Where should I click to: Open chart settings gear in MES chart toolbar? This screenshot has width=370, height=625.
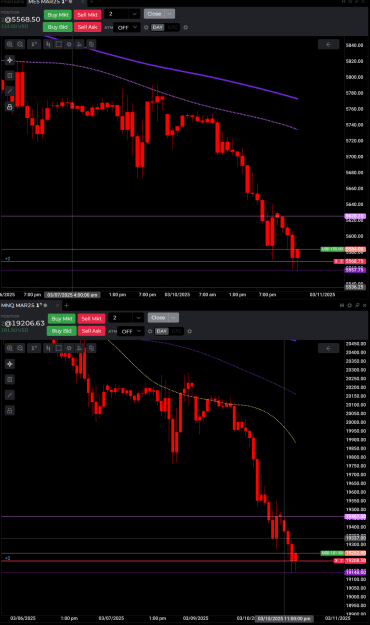pyautogui.click(x=69, y=44)
